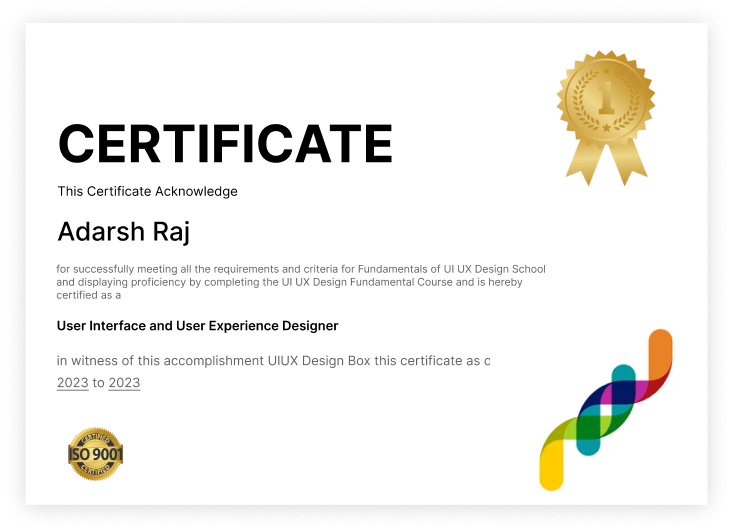Screen dimensions: 733x532
Task: Click the number 1 inside the medal
Action: click(605, 99)
